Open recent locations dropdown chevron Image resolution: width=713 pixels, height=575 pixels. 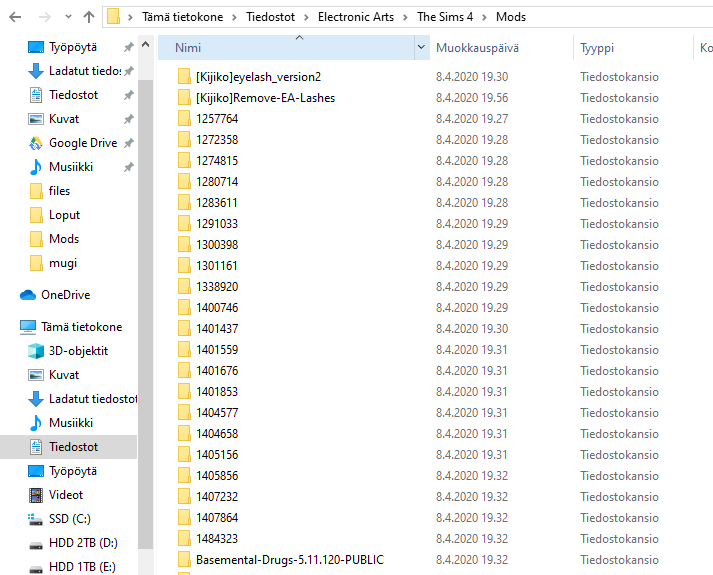(68, 17)
